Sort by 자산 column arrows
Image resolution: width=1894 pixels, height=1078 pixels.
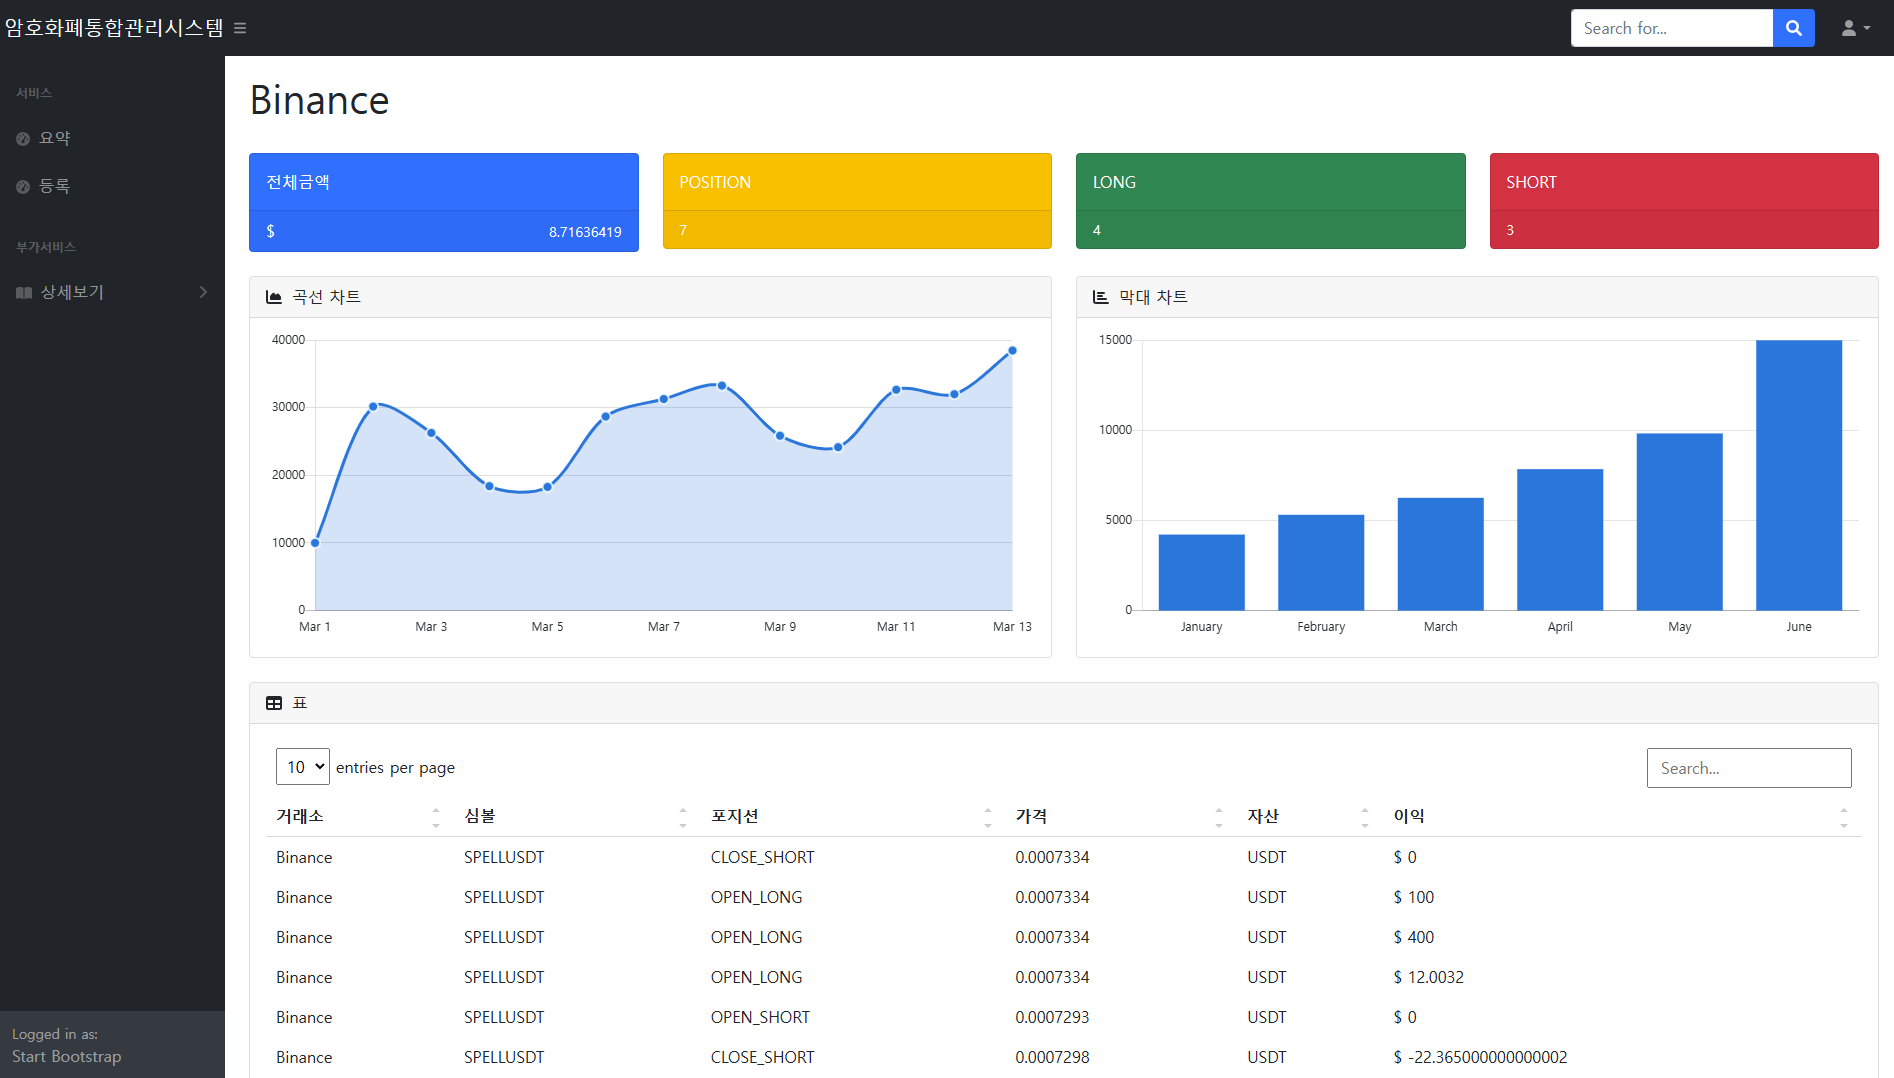(x=1365, y=817)
